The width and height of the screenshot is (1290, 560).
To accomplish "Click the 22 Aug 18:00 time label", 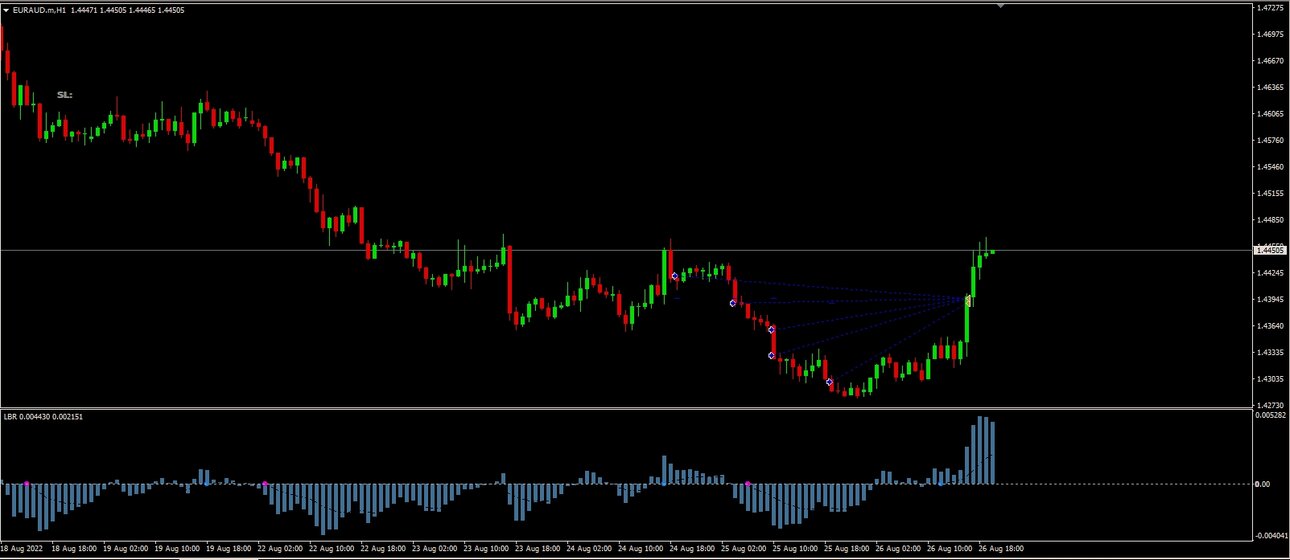I will click(x=385, y=549).
